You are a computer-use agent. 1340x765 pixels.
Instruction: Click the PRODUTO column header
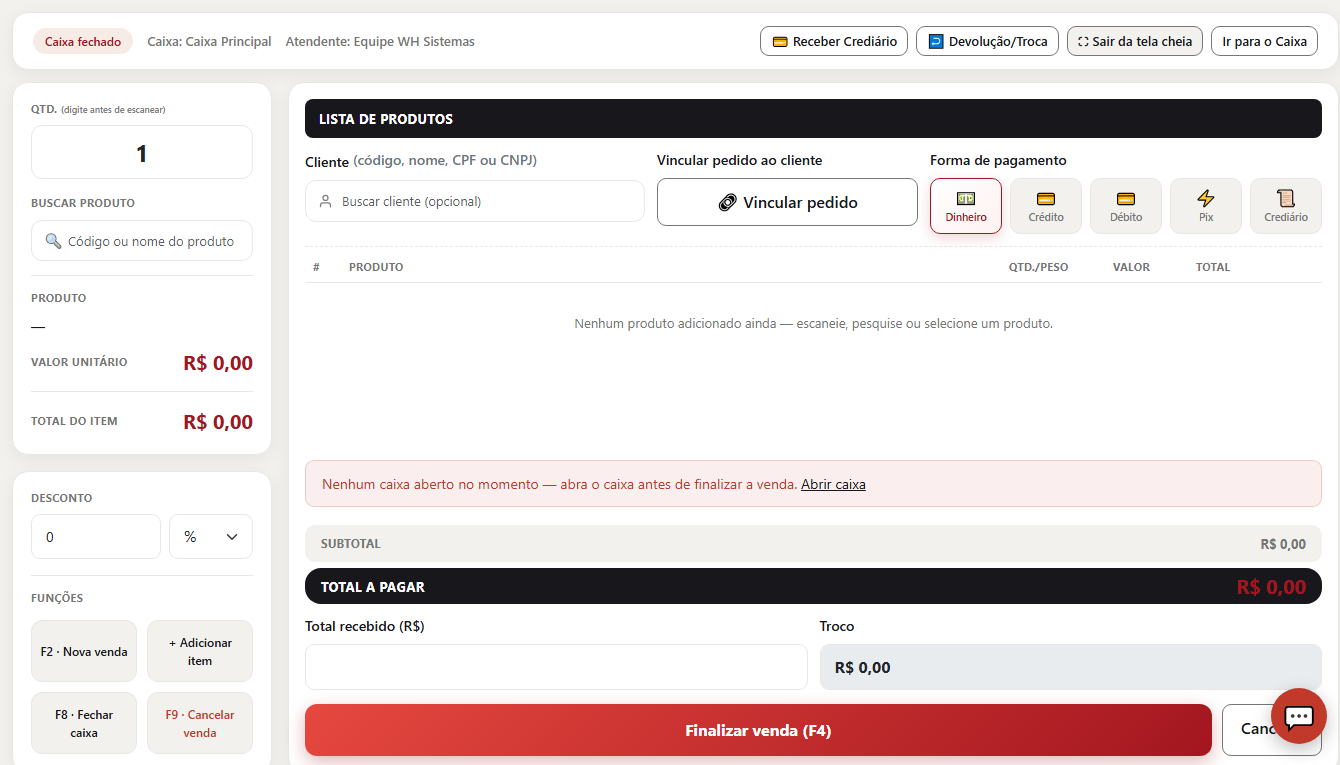376,267
